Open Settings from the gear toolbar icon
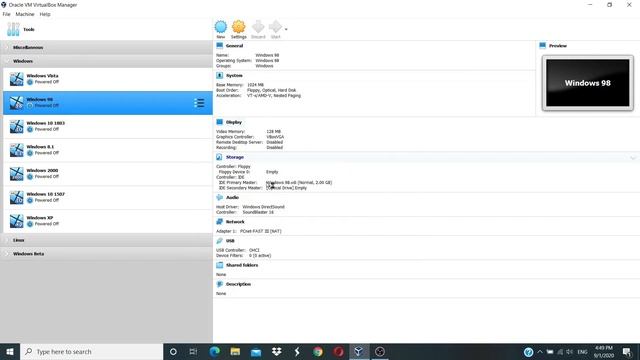 239,27
